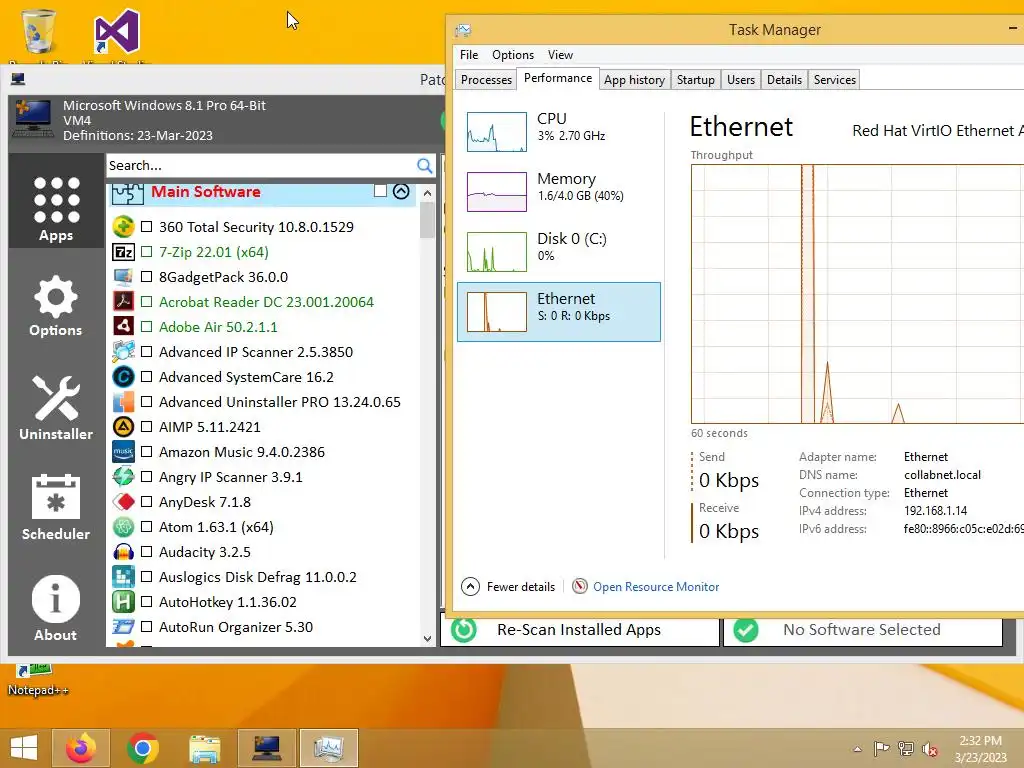Open the View menu in Task Manager
Screen dimensions: 1024x768
pyautogui.click(x=560, y=55)
